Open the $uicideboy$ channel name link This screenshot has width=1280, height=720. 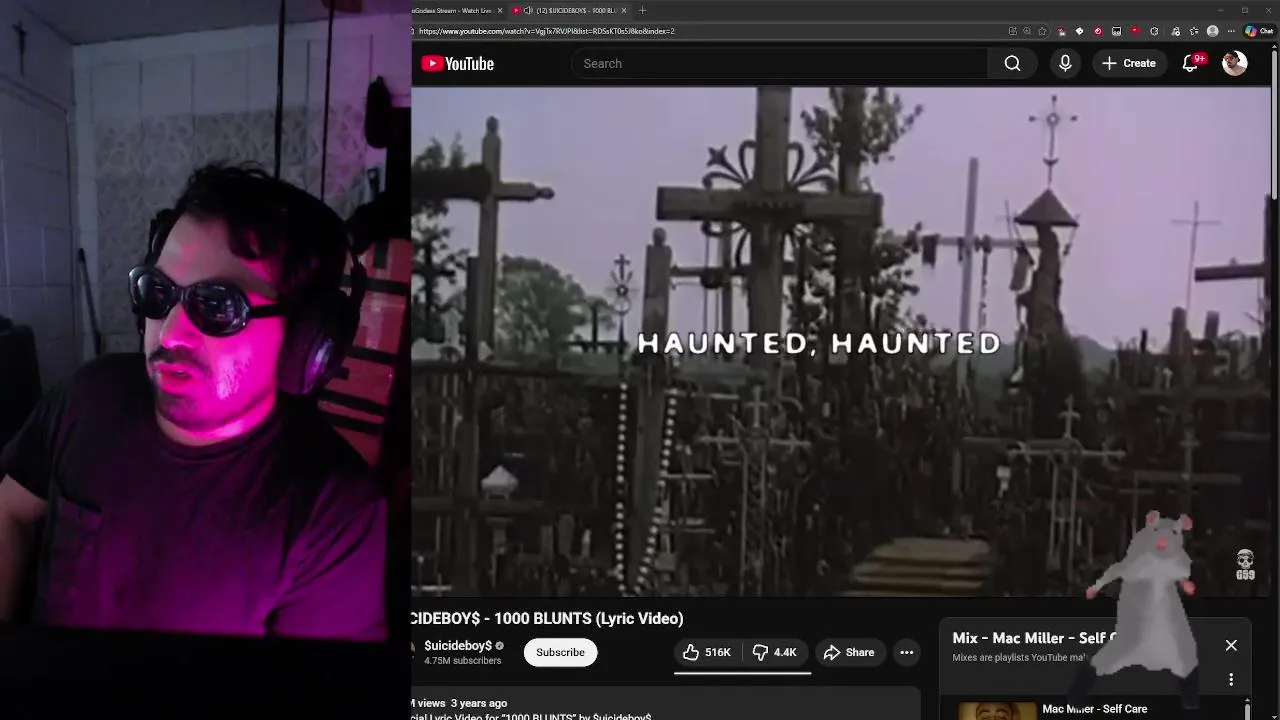point(458,646)
